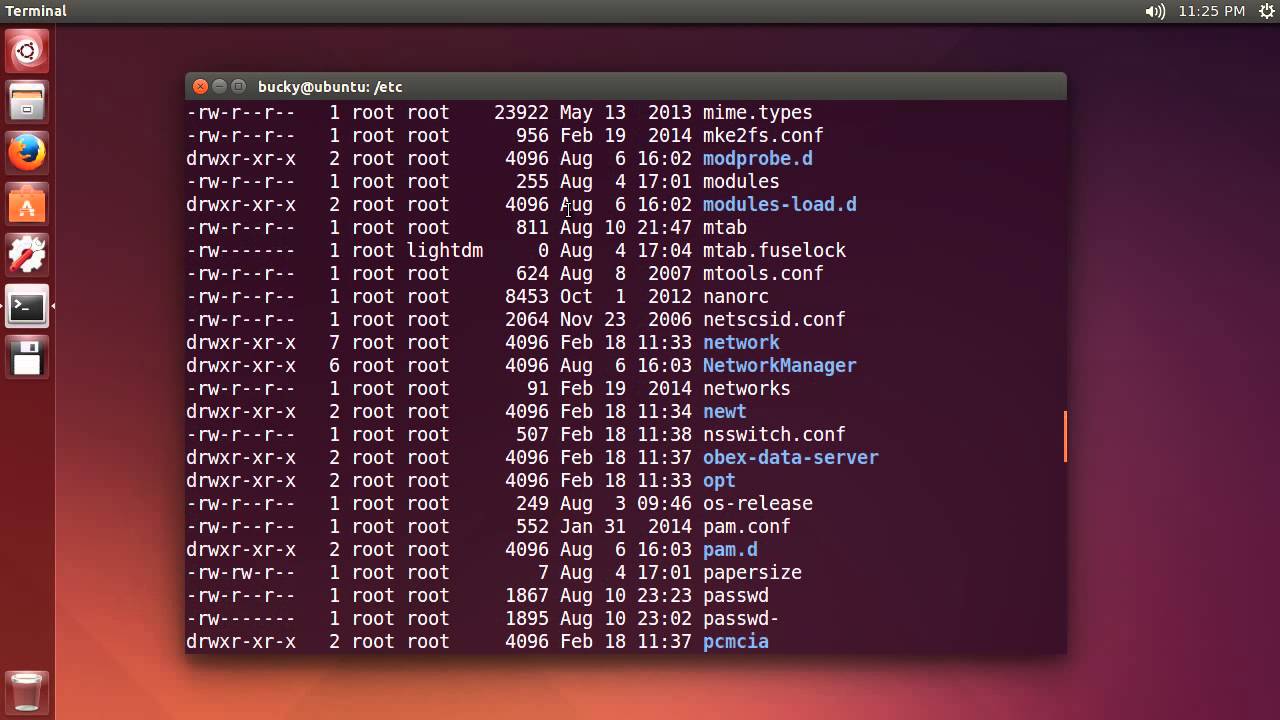Select the opt directory name
The height and width of the screenshot is (720, 1280).
click(x=719, y=480)
